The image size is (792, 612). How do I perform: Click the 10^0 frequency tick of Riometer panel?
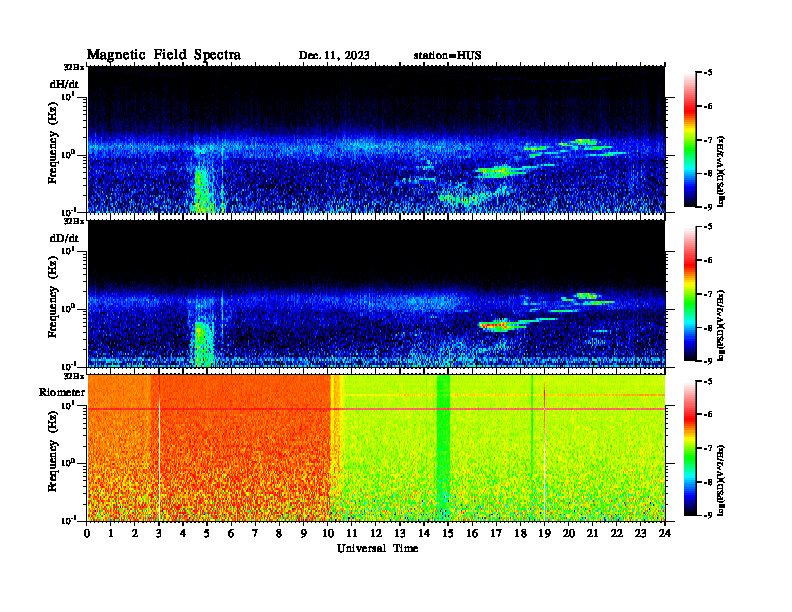tap(67, 463)
